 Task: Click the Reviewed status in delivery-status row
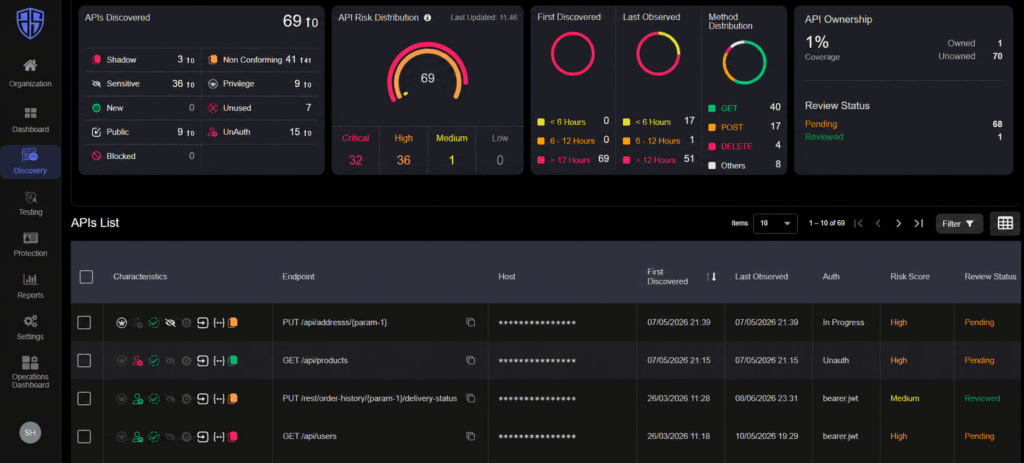[x=982, y=398]
